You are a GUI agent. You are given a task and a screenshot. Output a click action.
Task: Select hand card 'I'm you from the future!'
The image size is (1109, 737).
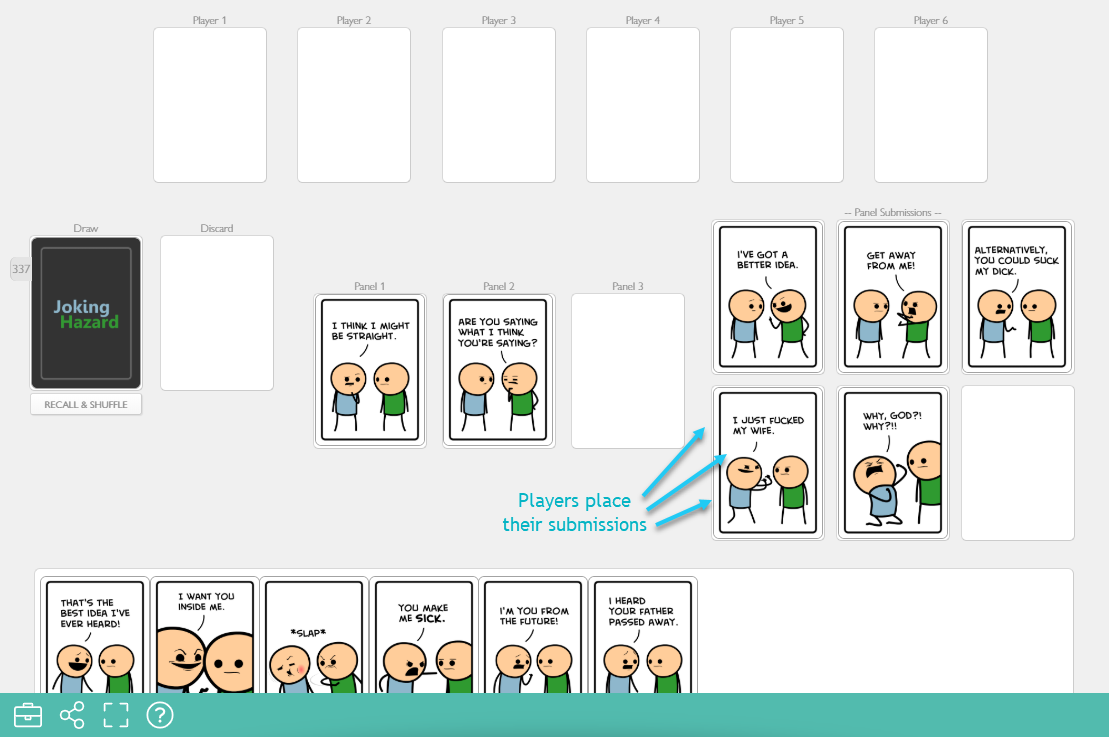533,635
